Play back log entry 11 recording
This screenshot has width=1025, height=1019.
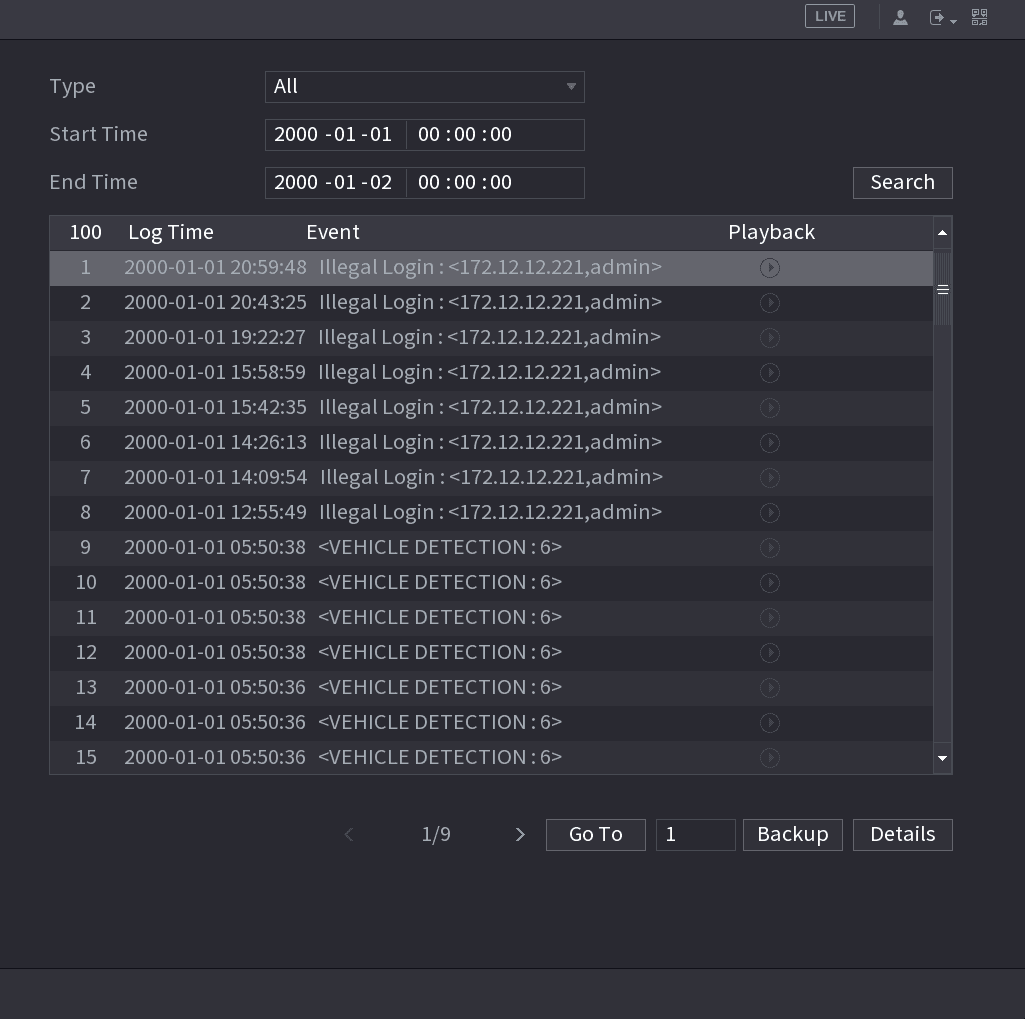(770, 618)
